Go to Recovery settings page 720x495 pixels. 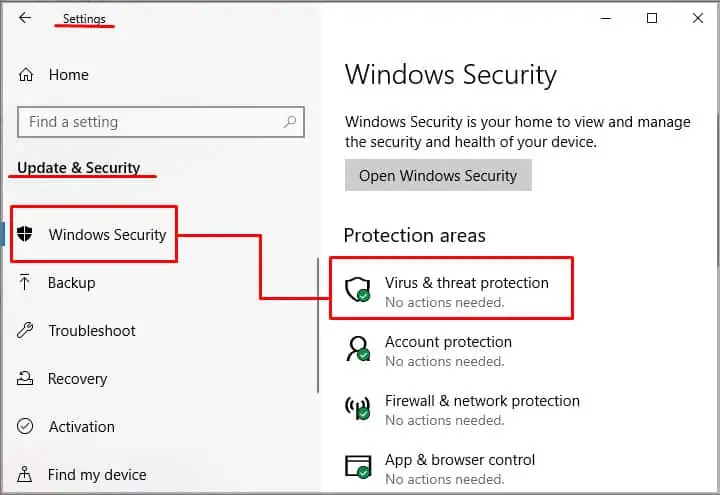(77, 379)
